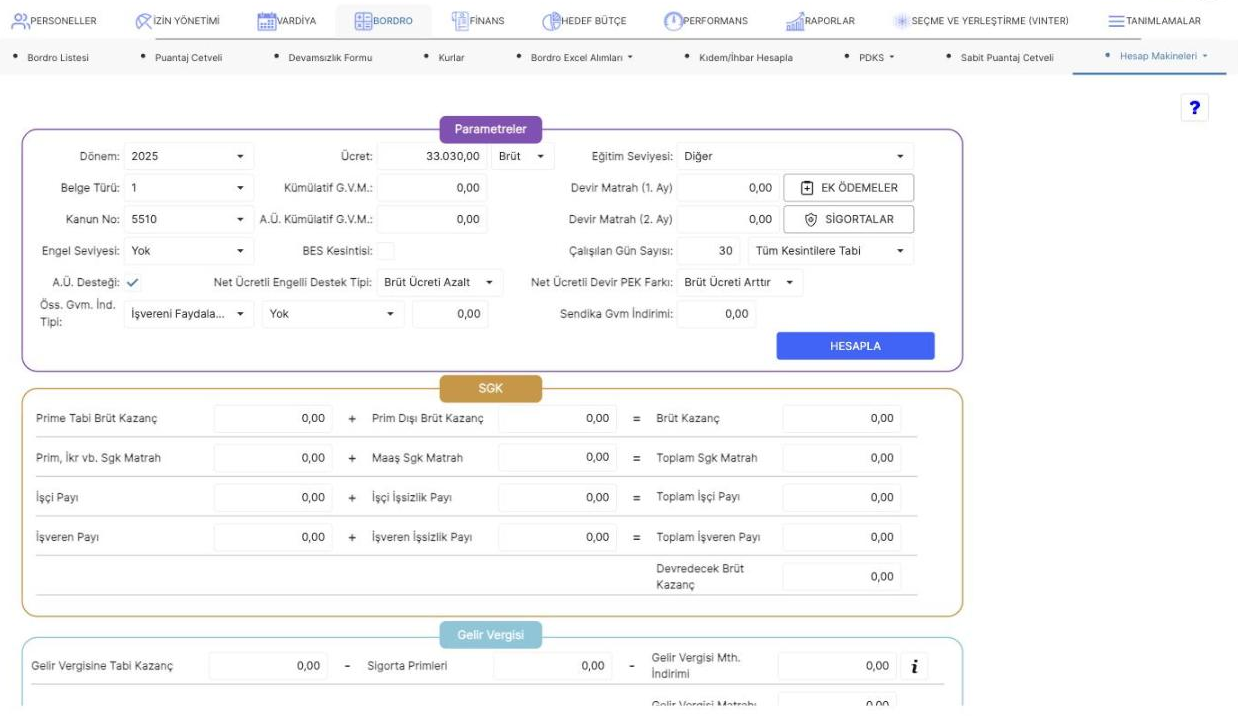Click the Ücret amount input field

coord(434,156)
